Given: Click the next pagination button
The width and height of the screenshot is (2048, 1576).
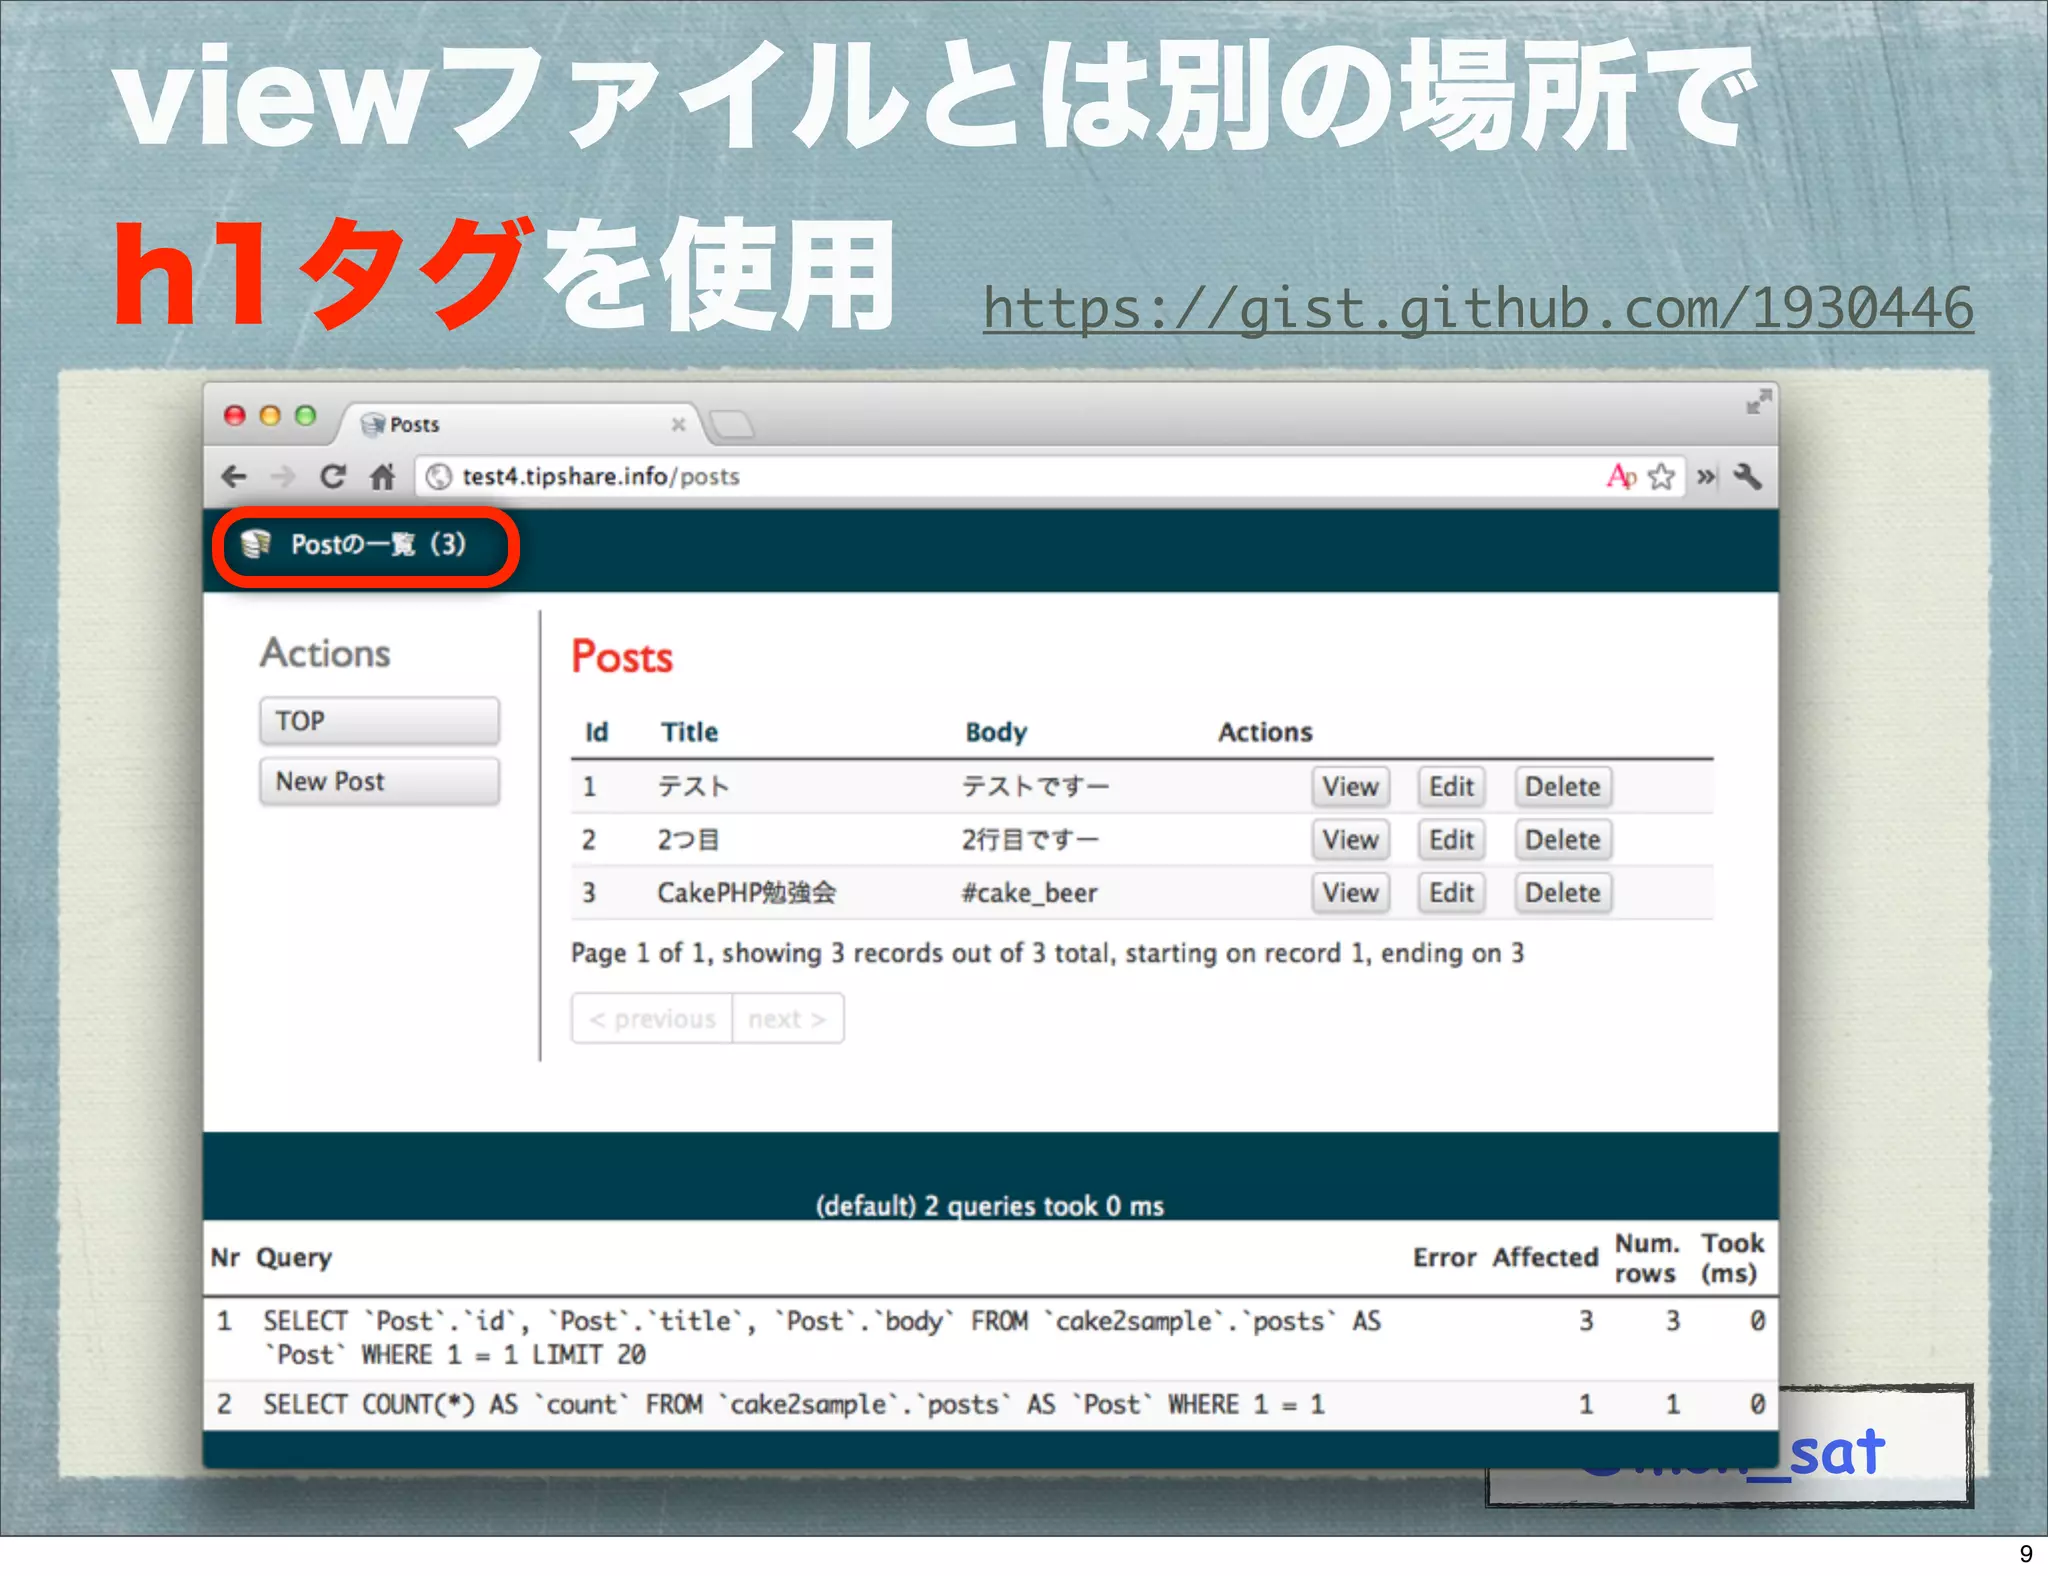Looking at the screenshot, I should click(x=788, y=1019).
